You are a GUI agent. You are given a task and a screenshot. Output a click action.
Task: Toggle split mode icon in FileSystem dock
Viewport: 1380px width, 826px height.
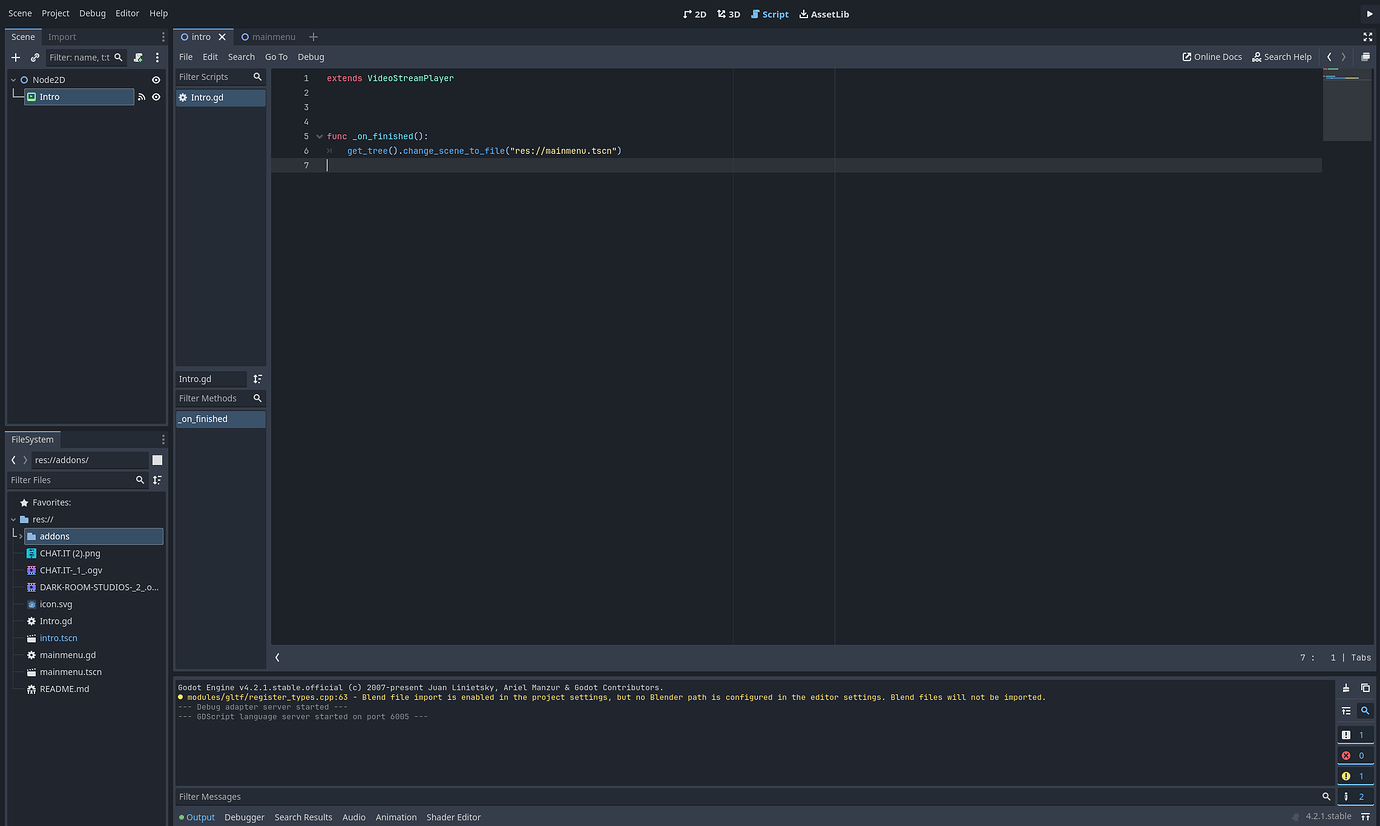(x=157, y=460)
